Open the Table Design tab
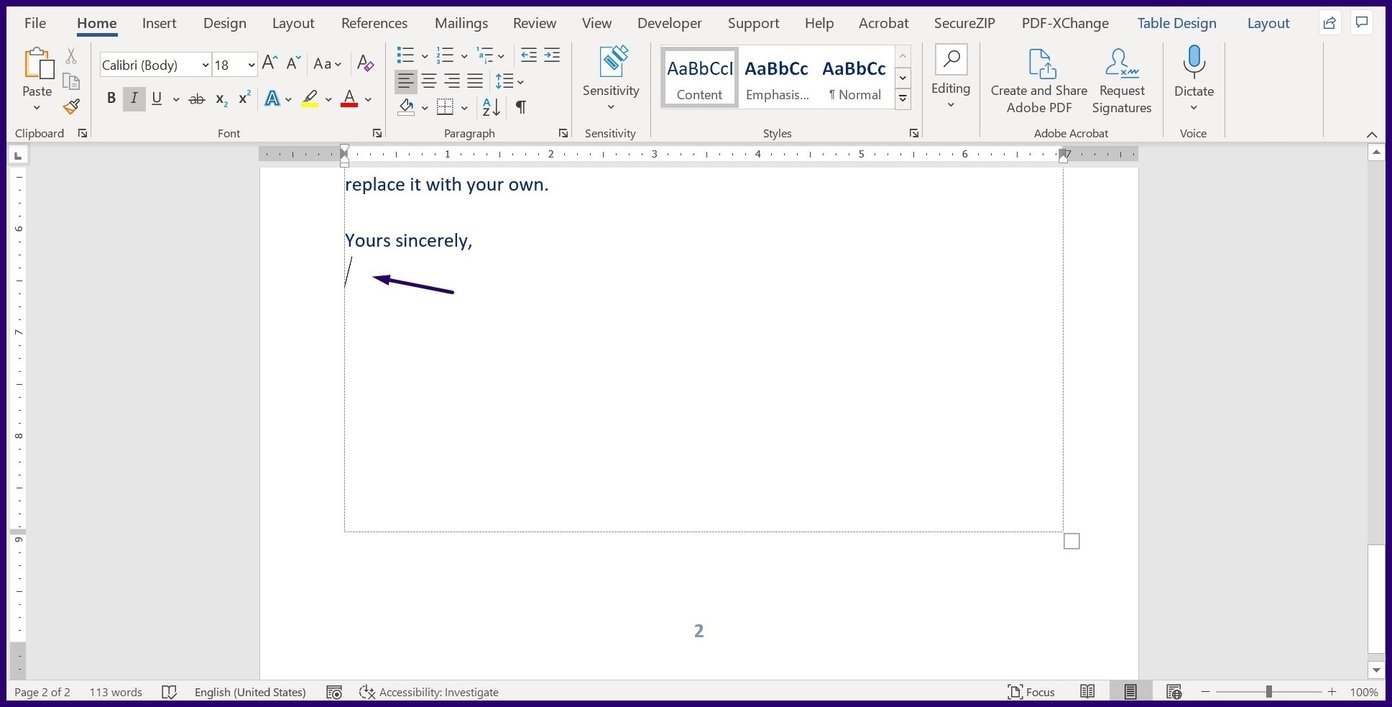The image size is (1392, 707). click(1176, 22)
